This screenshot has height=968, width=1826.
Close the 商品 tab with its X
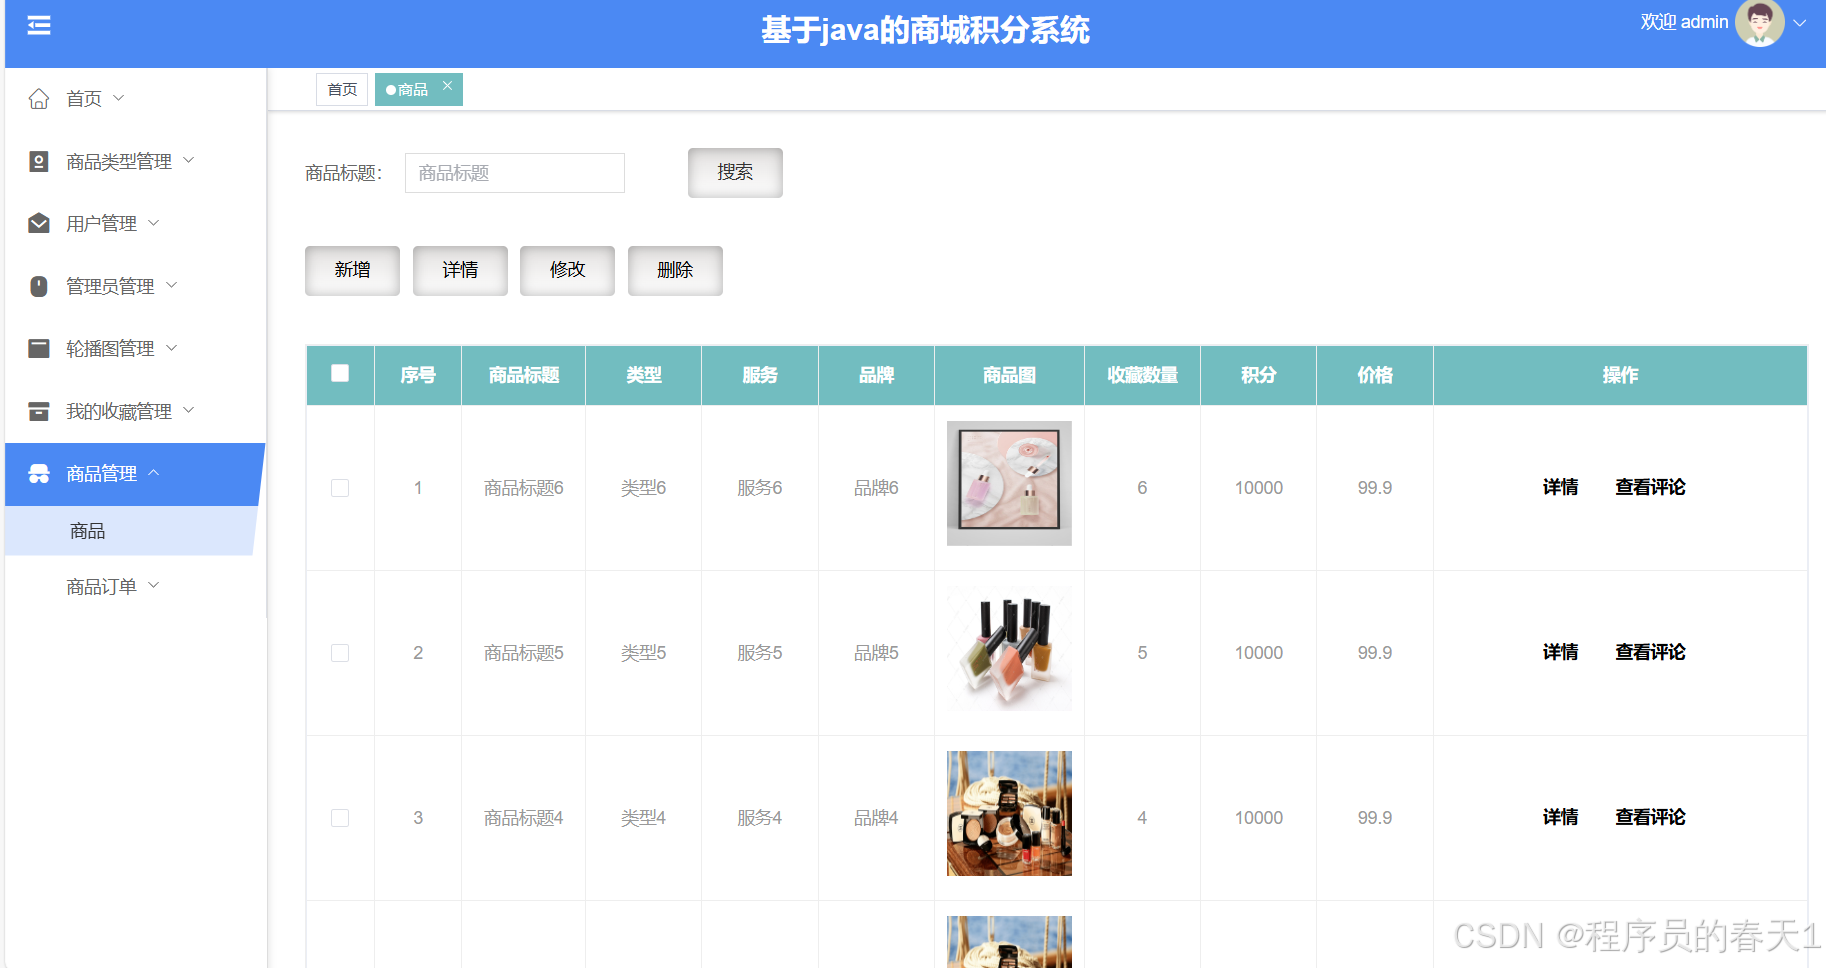[448, 86]
